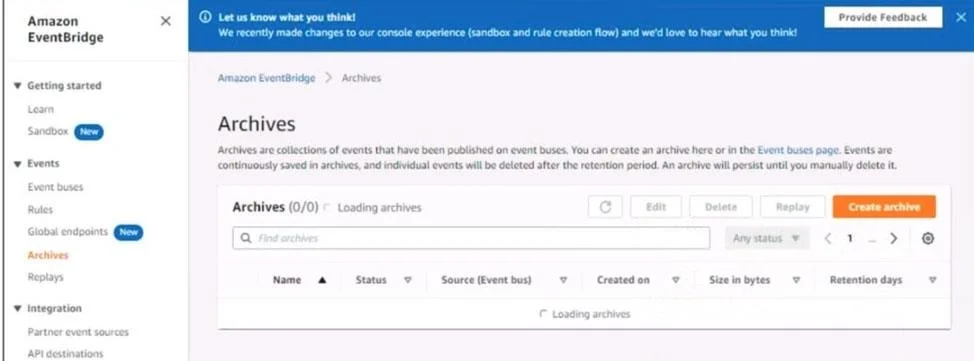Close the Amazon EventBridge sidebar
Screen dimensions: 974x361
click(166, 21)
